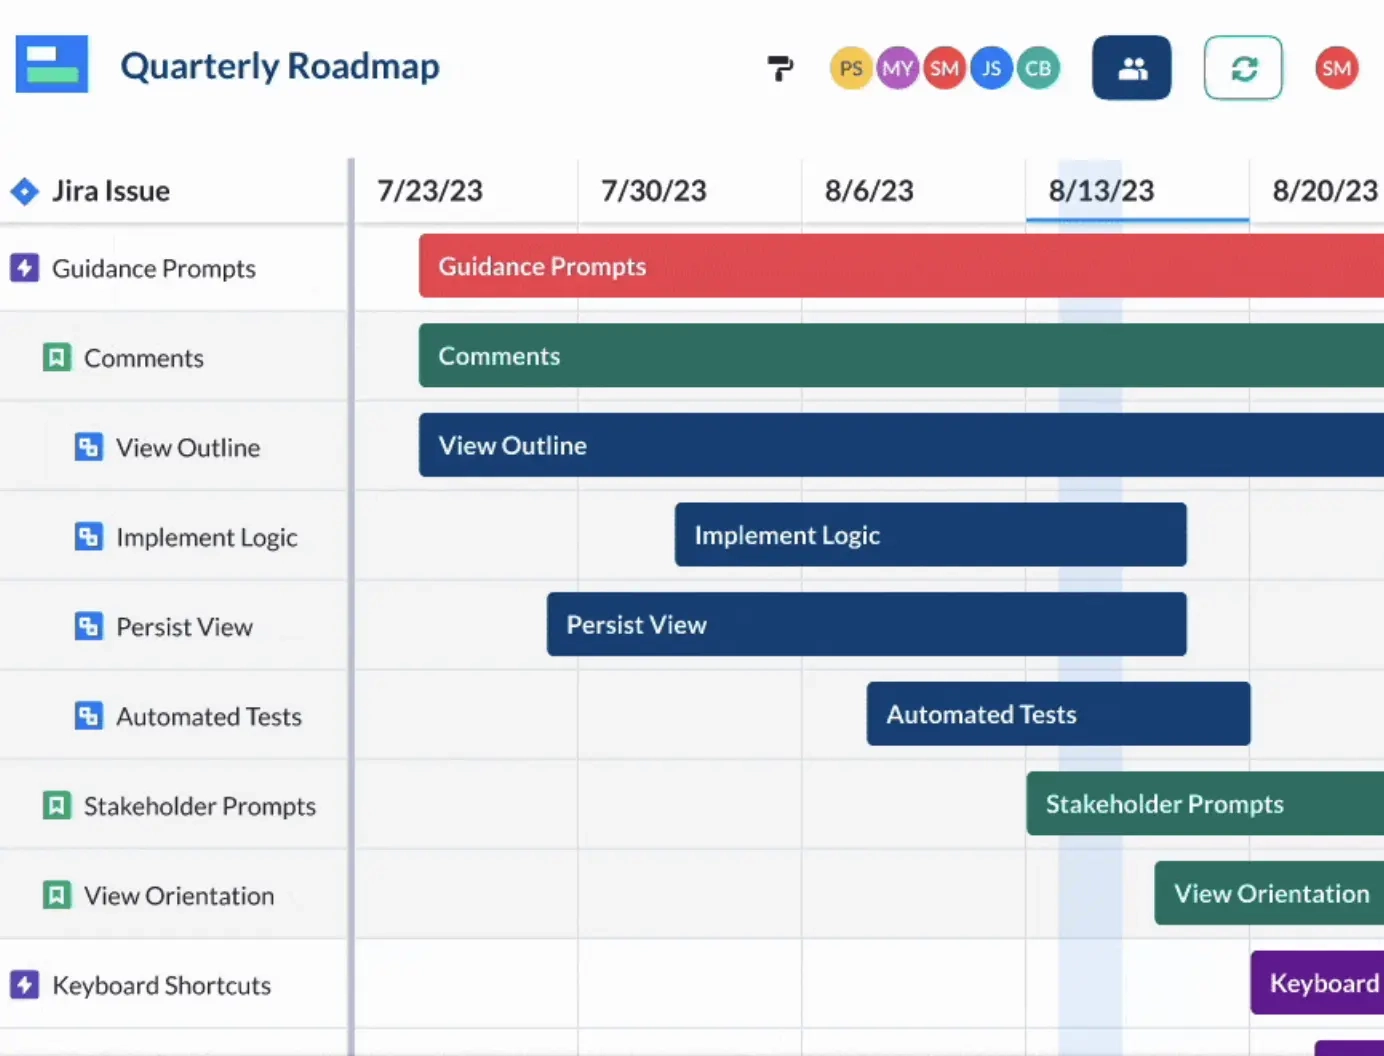Click the app logo in the top left
1384x1056 pixels.
[51, 63]
